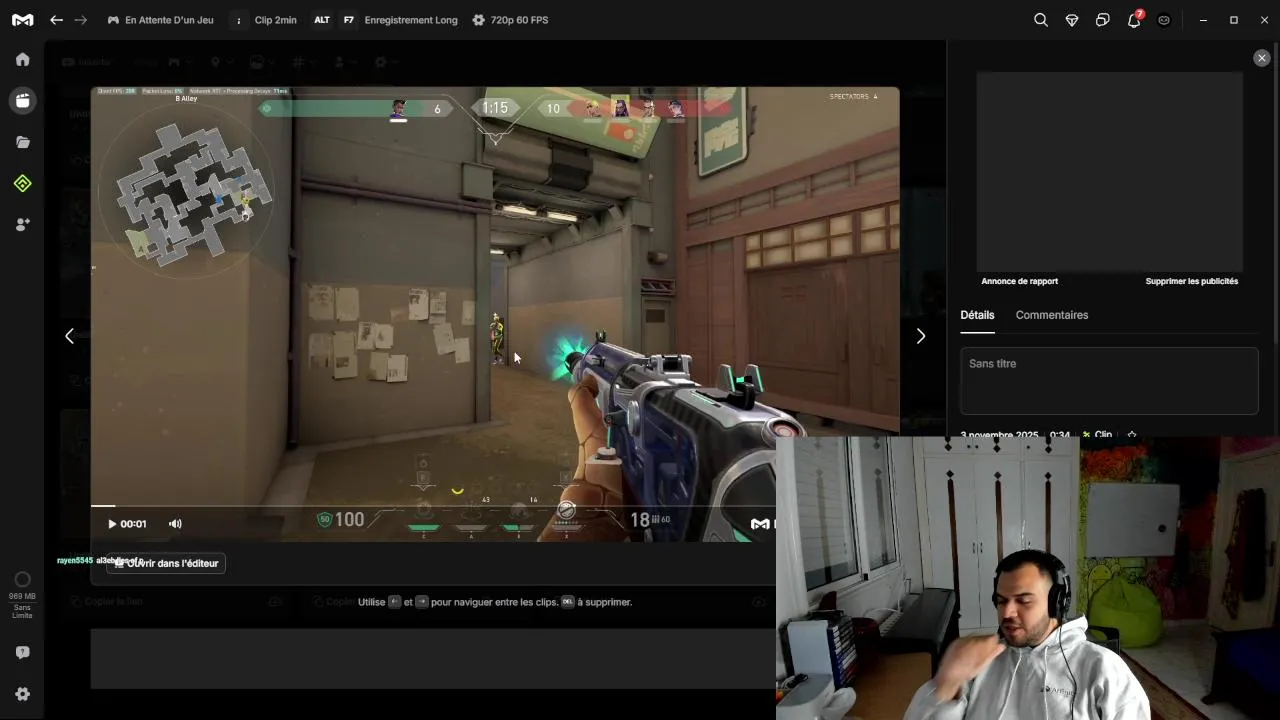The image size is (1280, 720).
Task: Click the ALT hotkey badge
Action: click(x=321, y=20)
